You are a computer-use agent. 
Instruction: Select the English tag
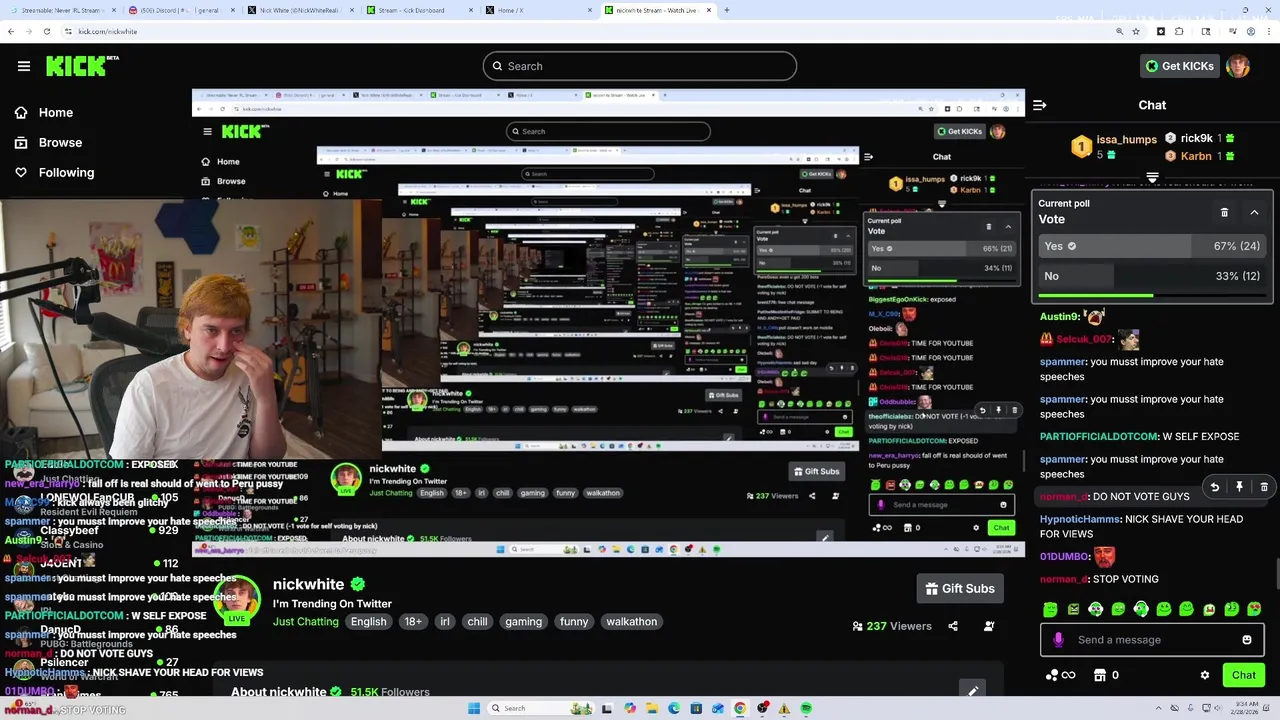tap(368, 621)
